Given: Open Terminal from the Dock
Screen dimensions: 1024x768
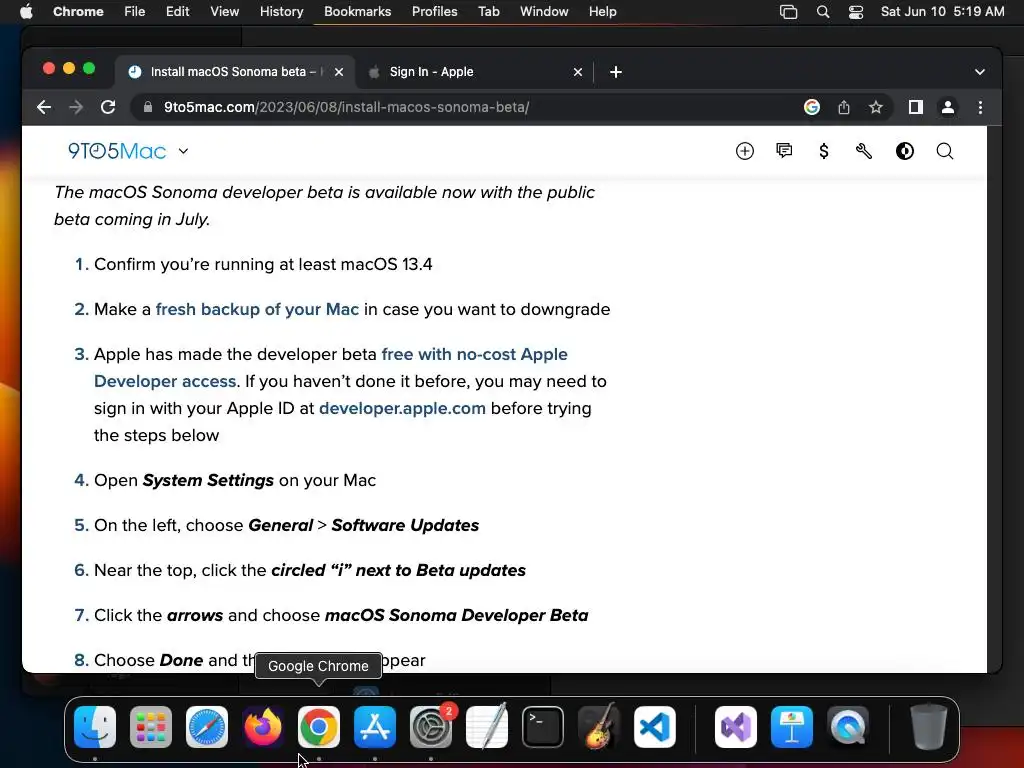Looking at the screenshot, I should [x=543, y=727].
